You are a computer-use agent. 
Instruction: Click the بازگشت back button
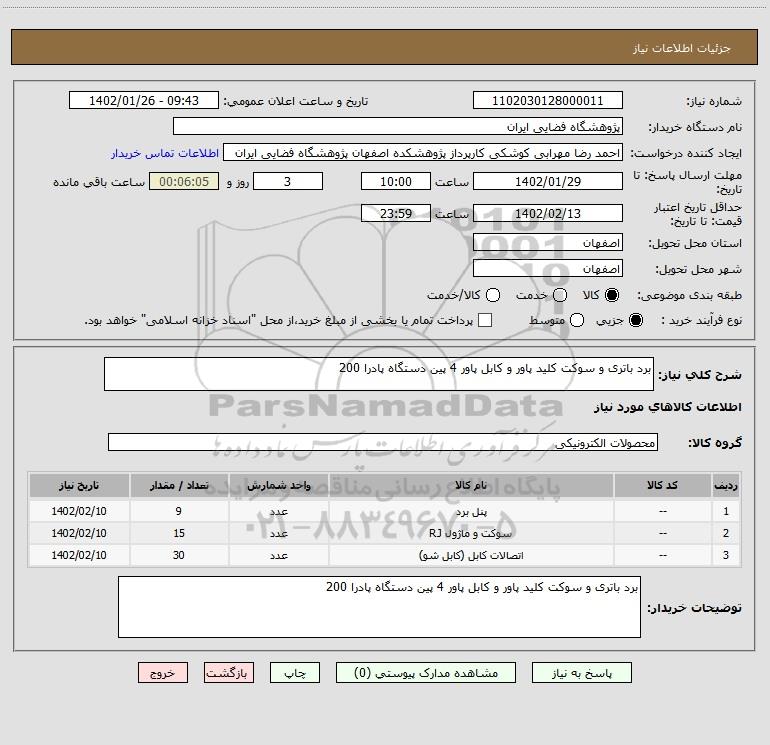[229, 673]
